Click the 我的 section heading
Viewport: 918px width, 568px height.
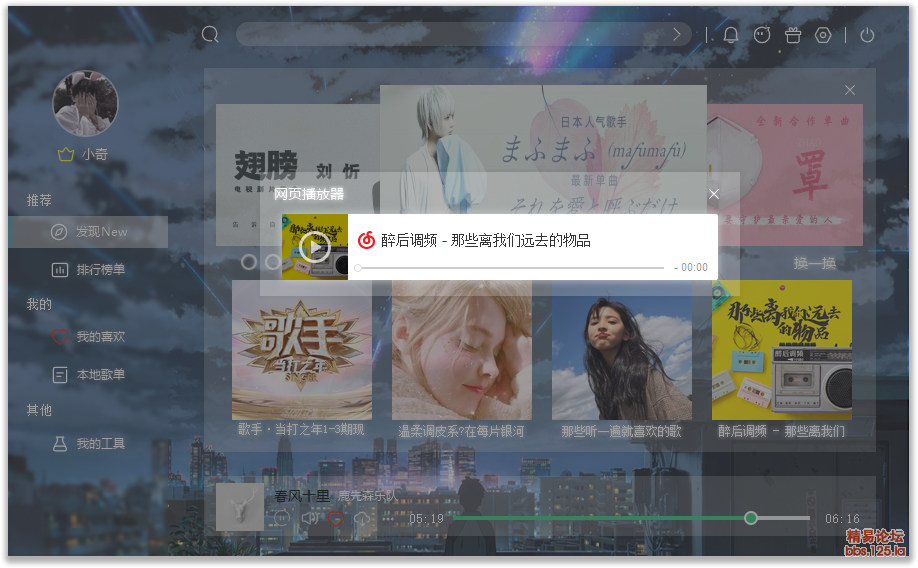(x=39, y=304)
